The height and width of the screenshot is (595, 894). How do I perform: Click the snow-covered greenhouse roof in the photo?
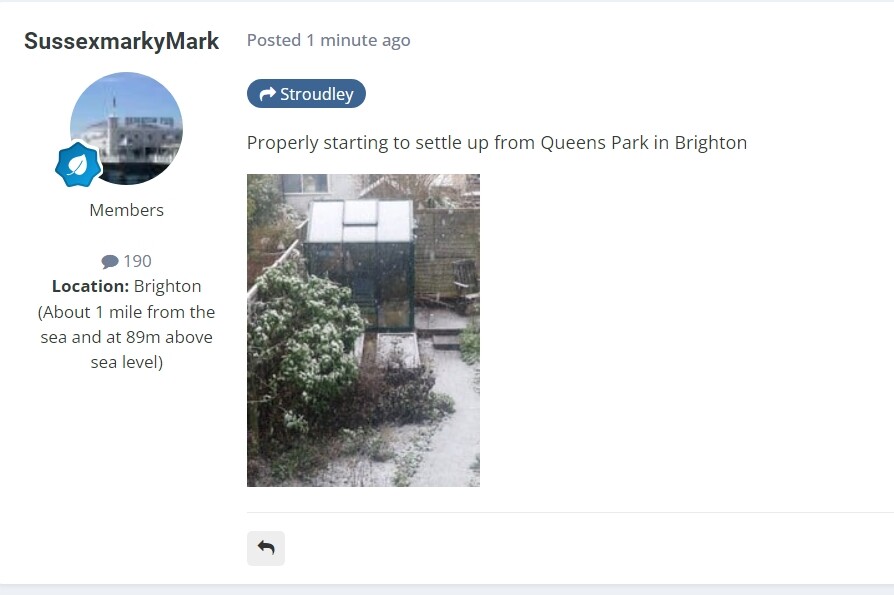tap(360, 221)
